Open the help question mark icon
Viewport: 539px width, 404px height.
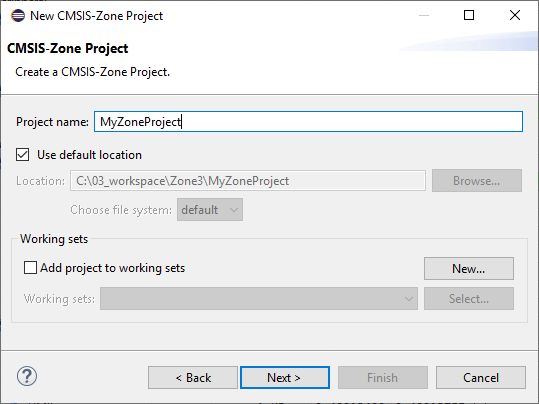pos(27,376)
